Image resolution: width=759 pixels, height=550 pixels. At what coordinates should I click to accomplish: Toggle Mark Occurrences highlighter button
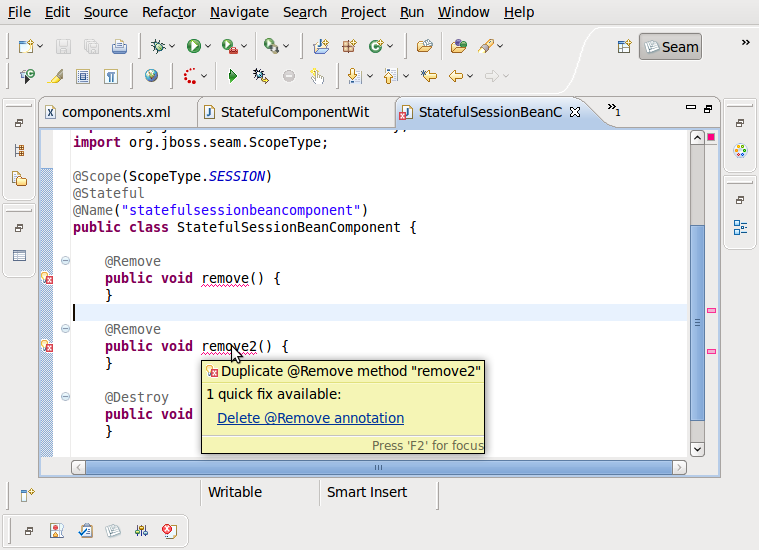[x=56, y=76]
